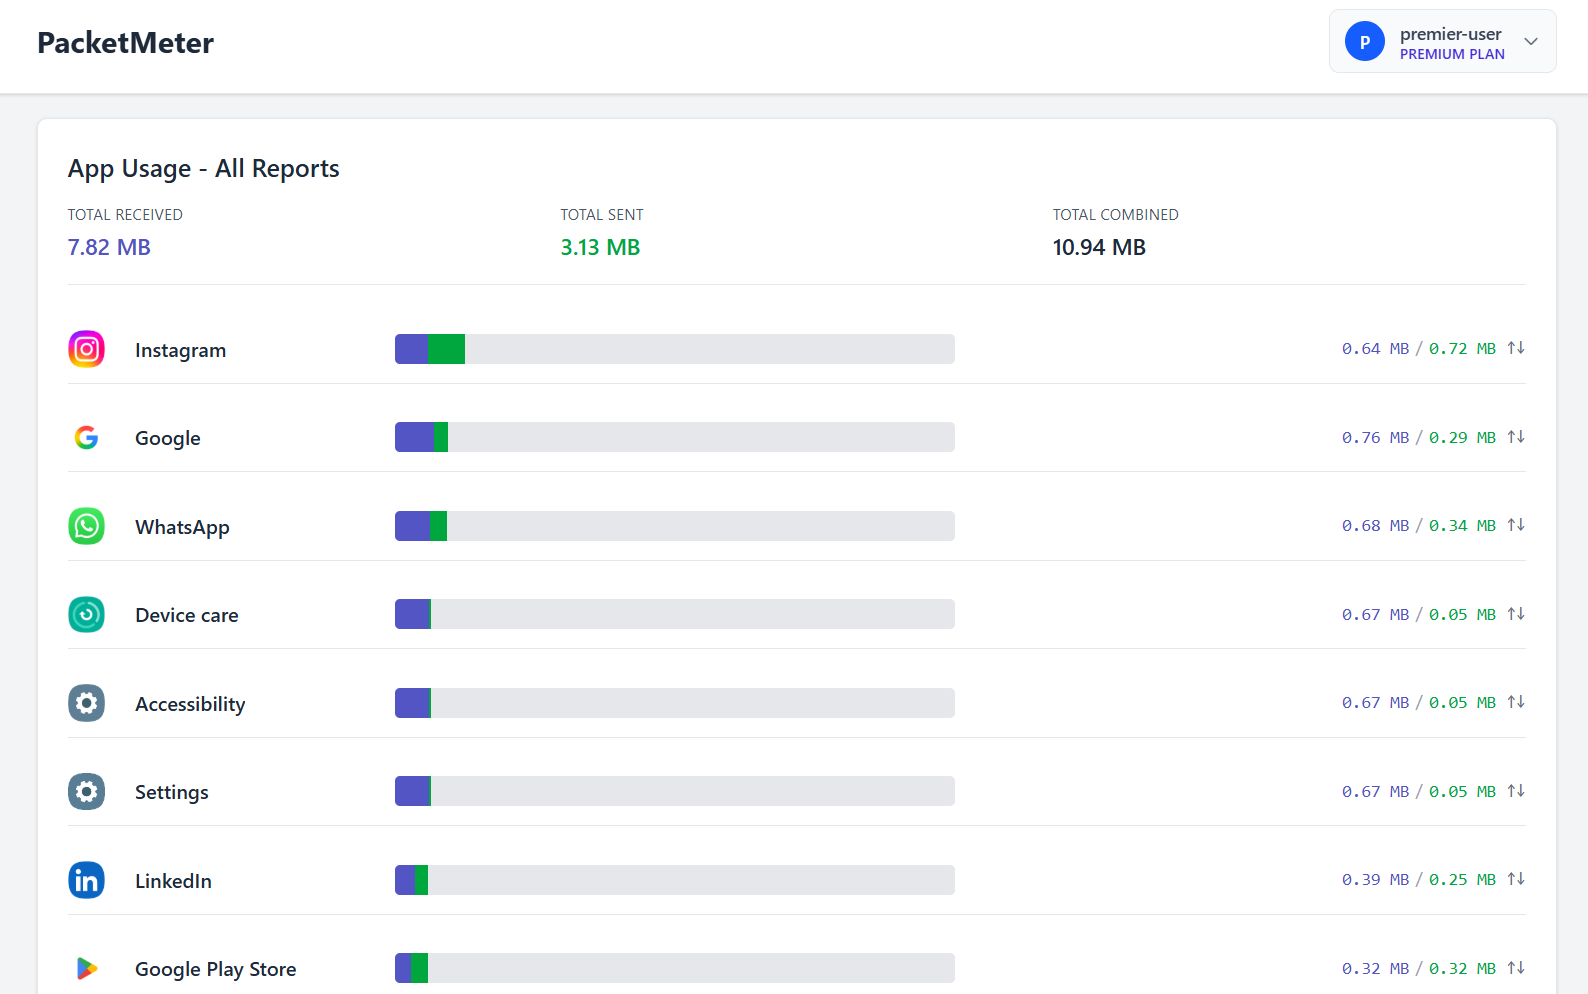
Task: Click the Accessibility gear icon
Action: coord(86,703)
